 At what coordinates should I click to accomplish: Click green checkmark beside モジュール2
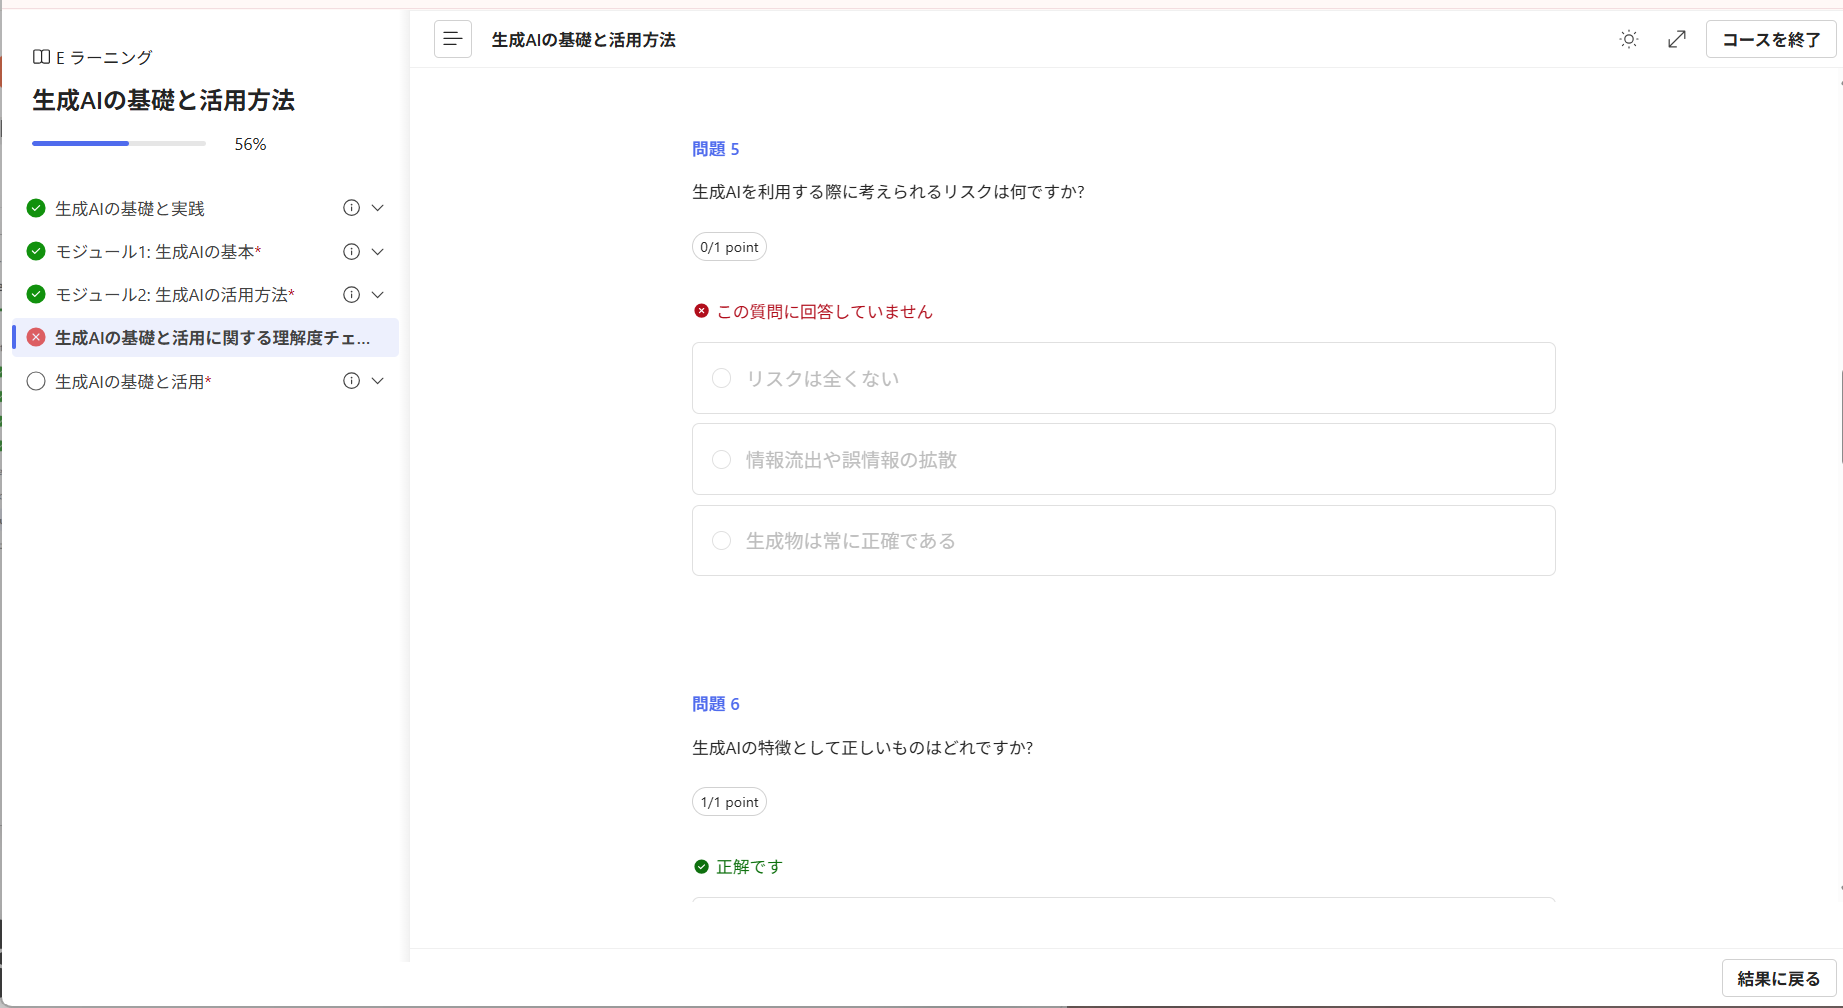coord(36,294)
